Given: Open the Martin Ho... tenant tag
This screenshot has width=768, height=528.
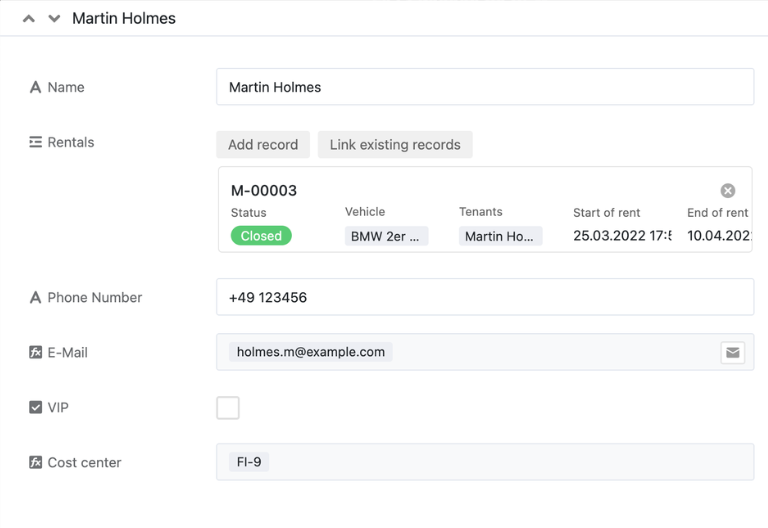Looking at the screenshot, I should pyautogui.click(x=500, y=237).
